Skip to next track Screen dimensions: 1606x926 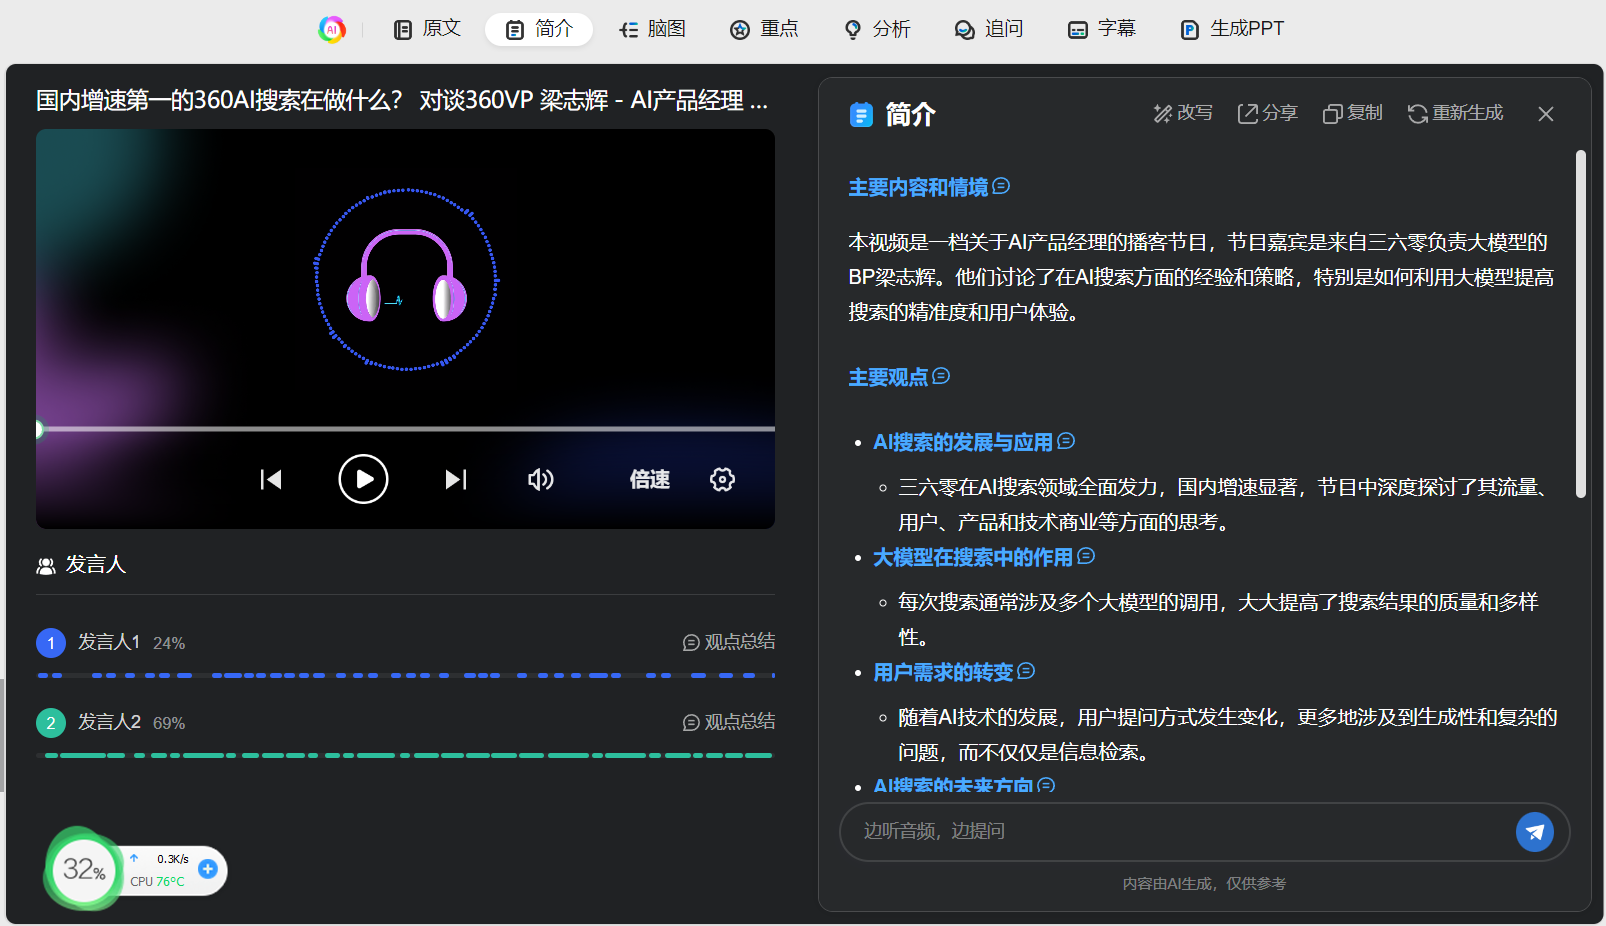point(456,479)
